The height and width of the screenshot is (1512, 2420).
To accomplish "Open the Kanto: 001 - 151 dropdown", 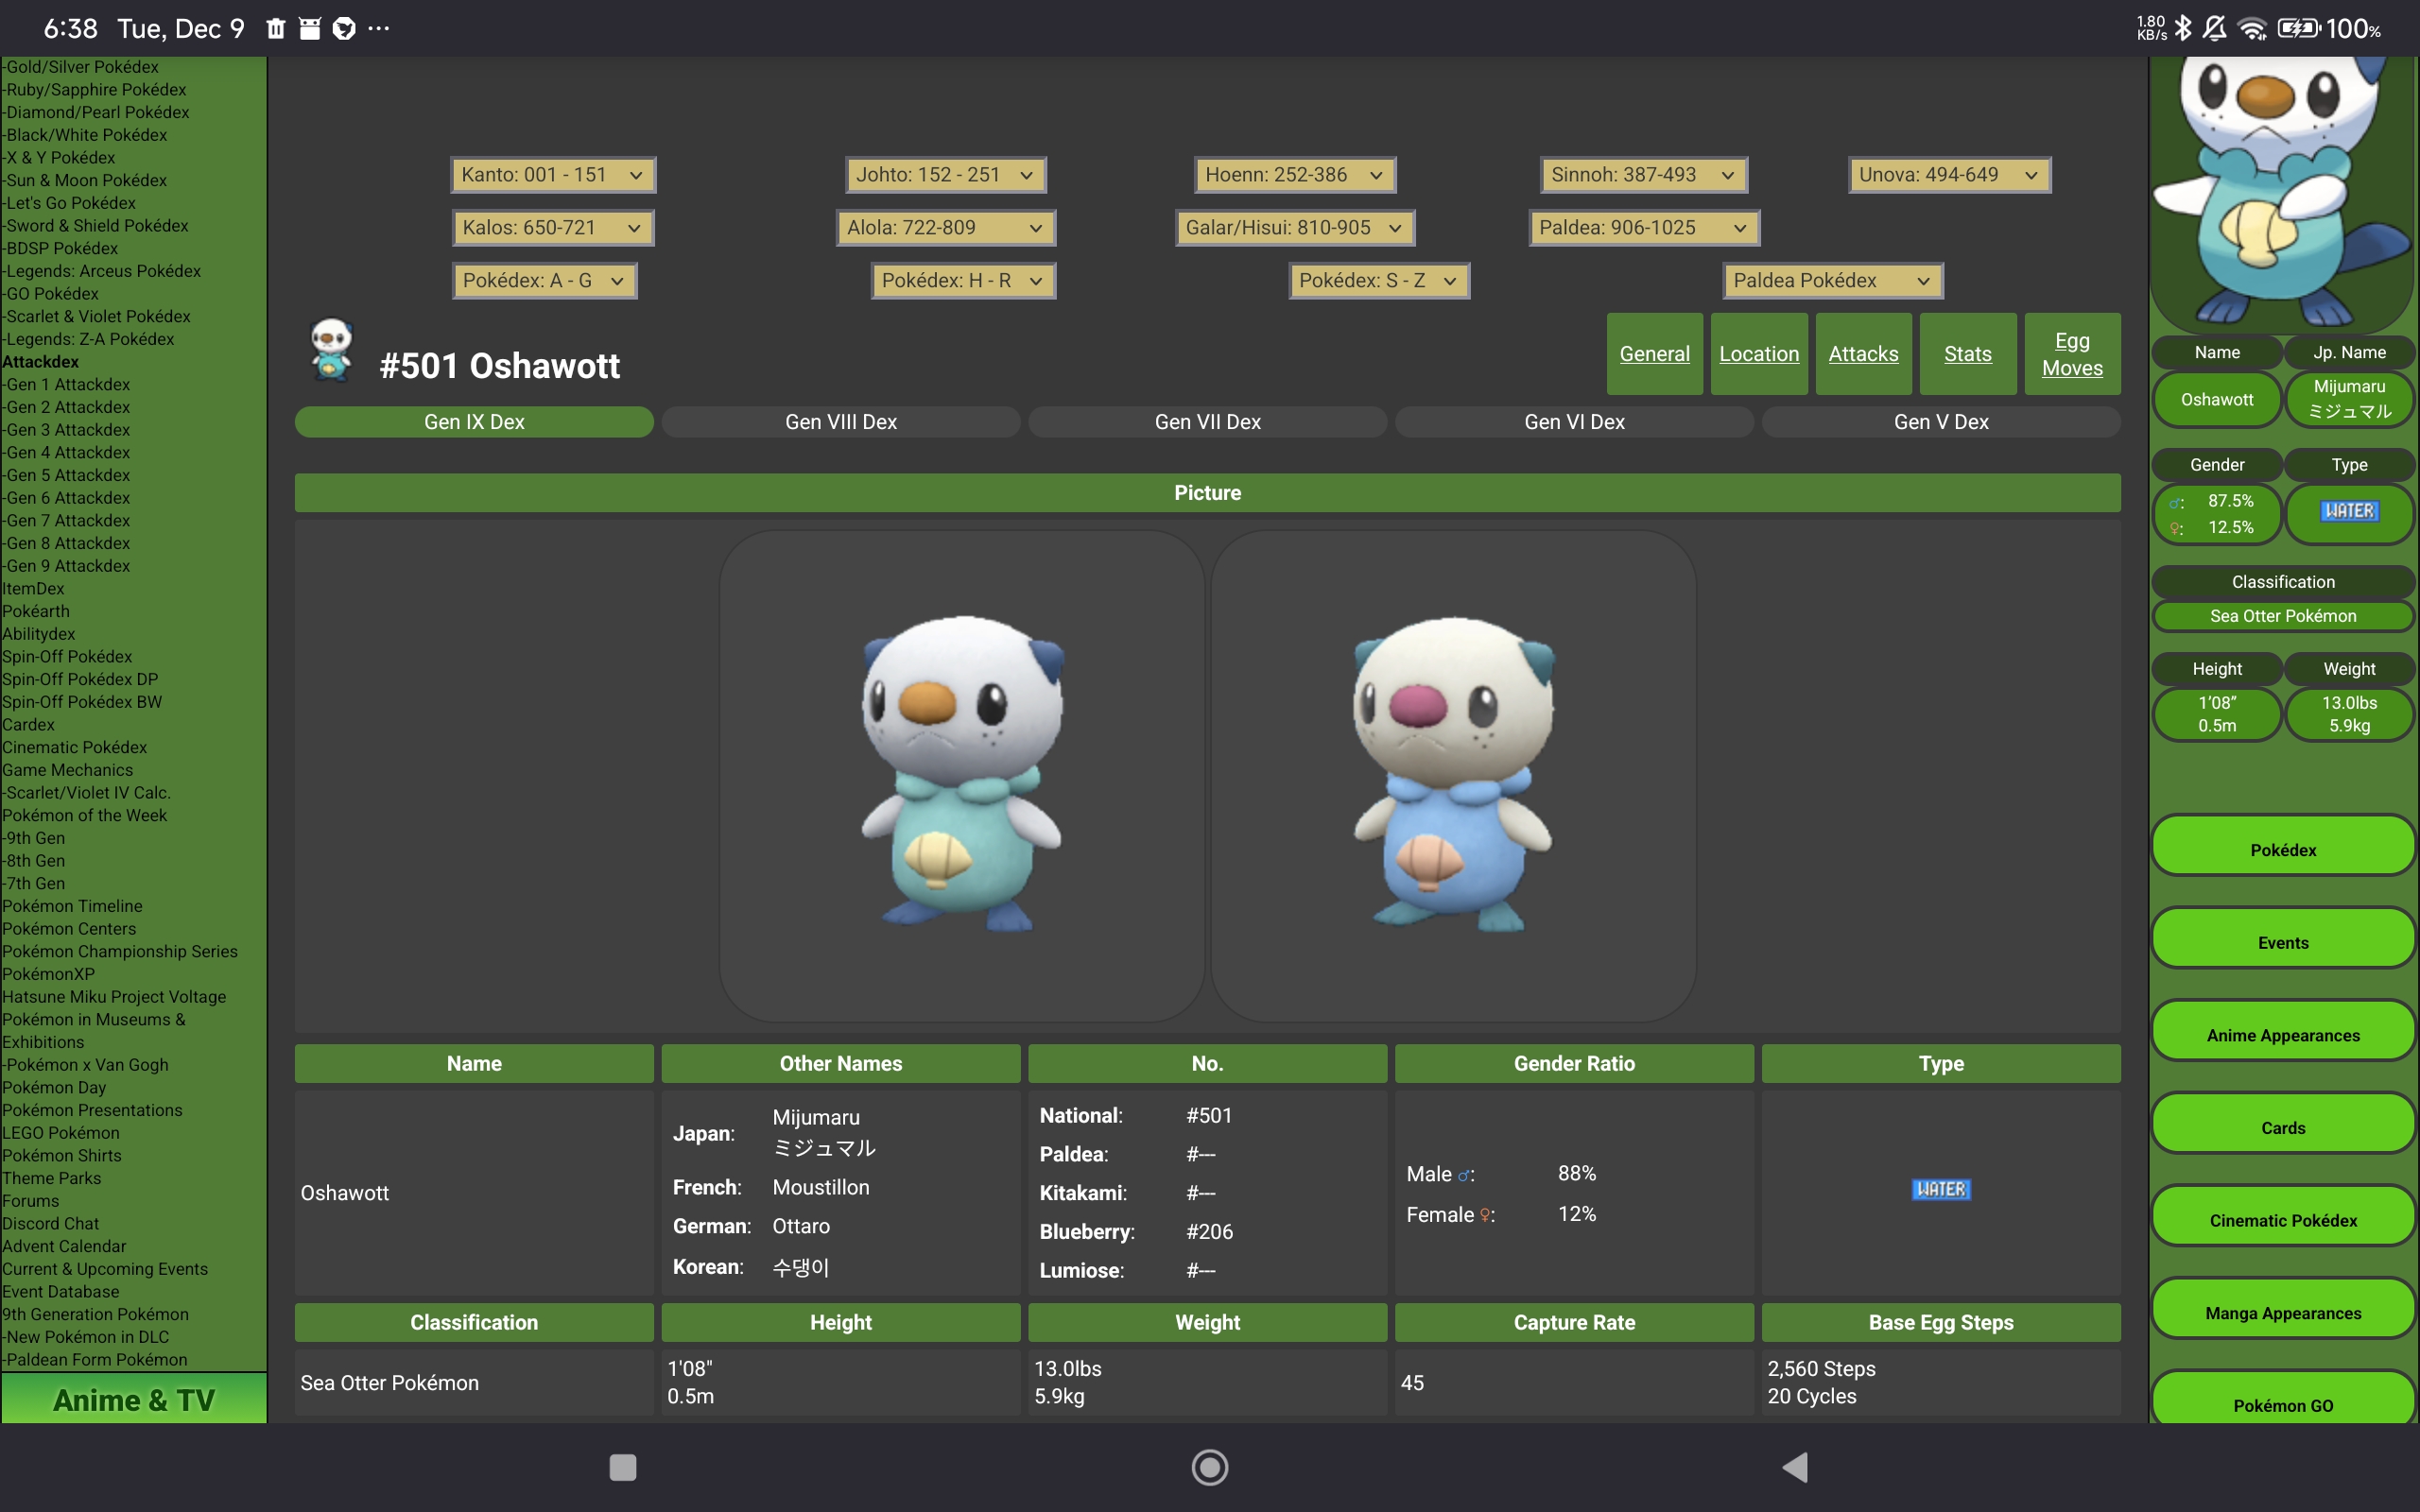I will [x=552, y=175].
